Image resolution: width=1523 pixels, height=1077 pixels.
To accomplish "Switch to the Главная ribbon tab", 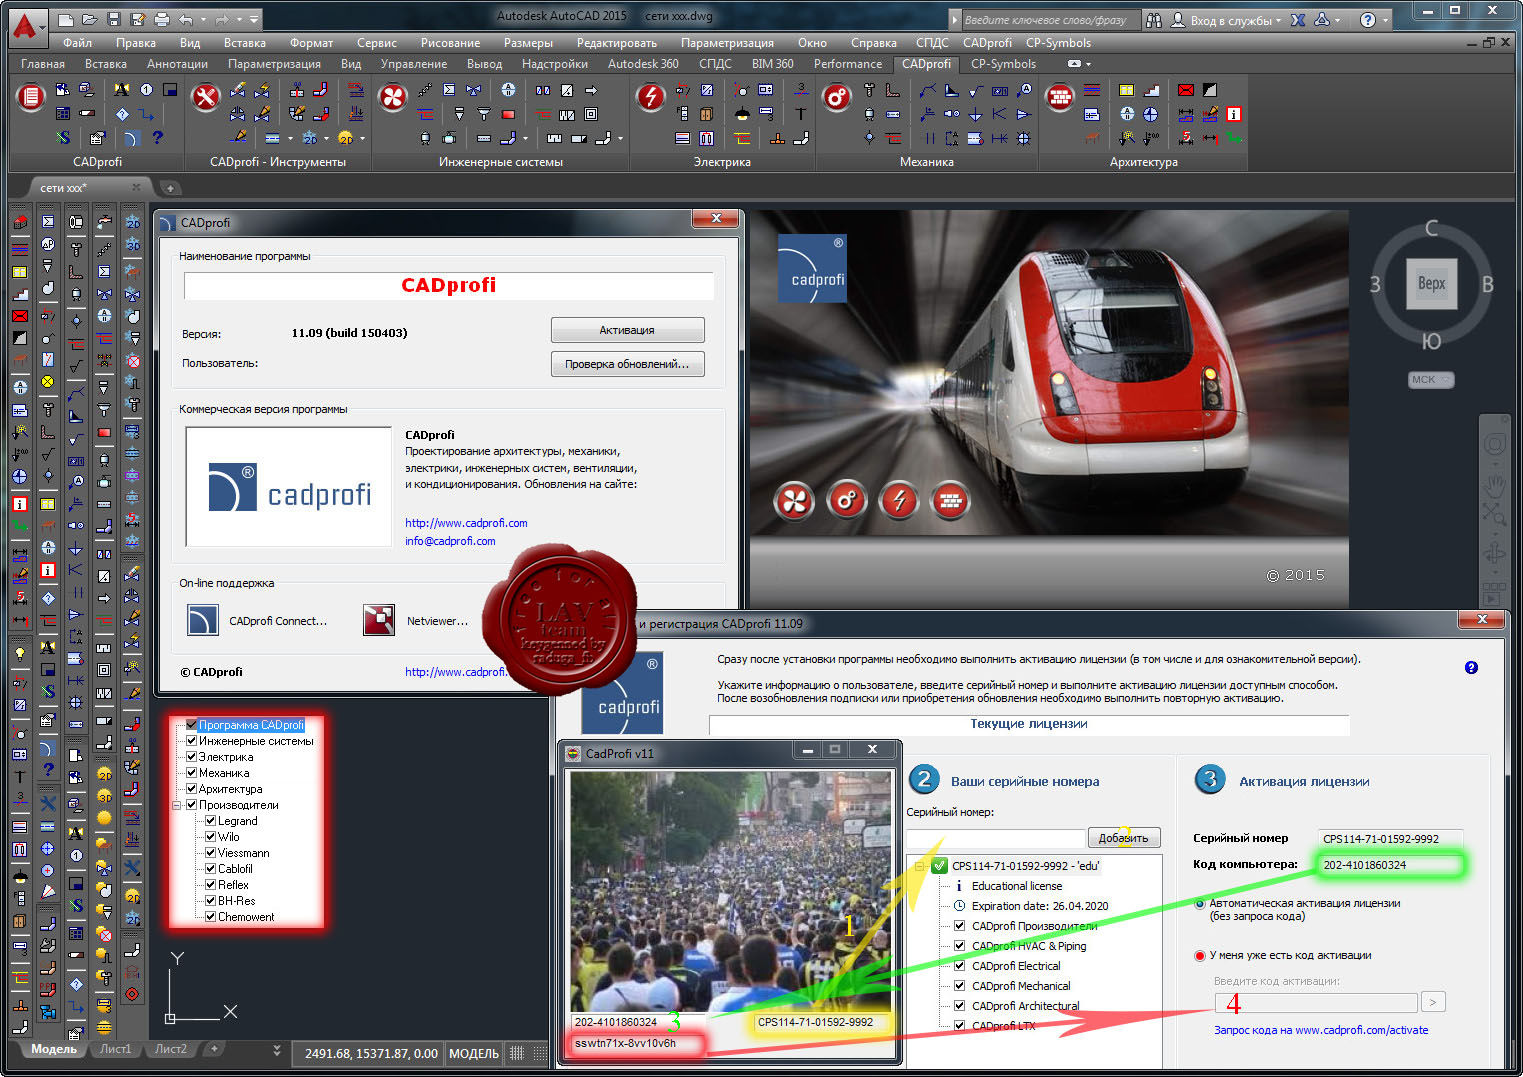I will tap(43, 64).
